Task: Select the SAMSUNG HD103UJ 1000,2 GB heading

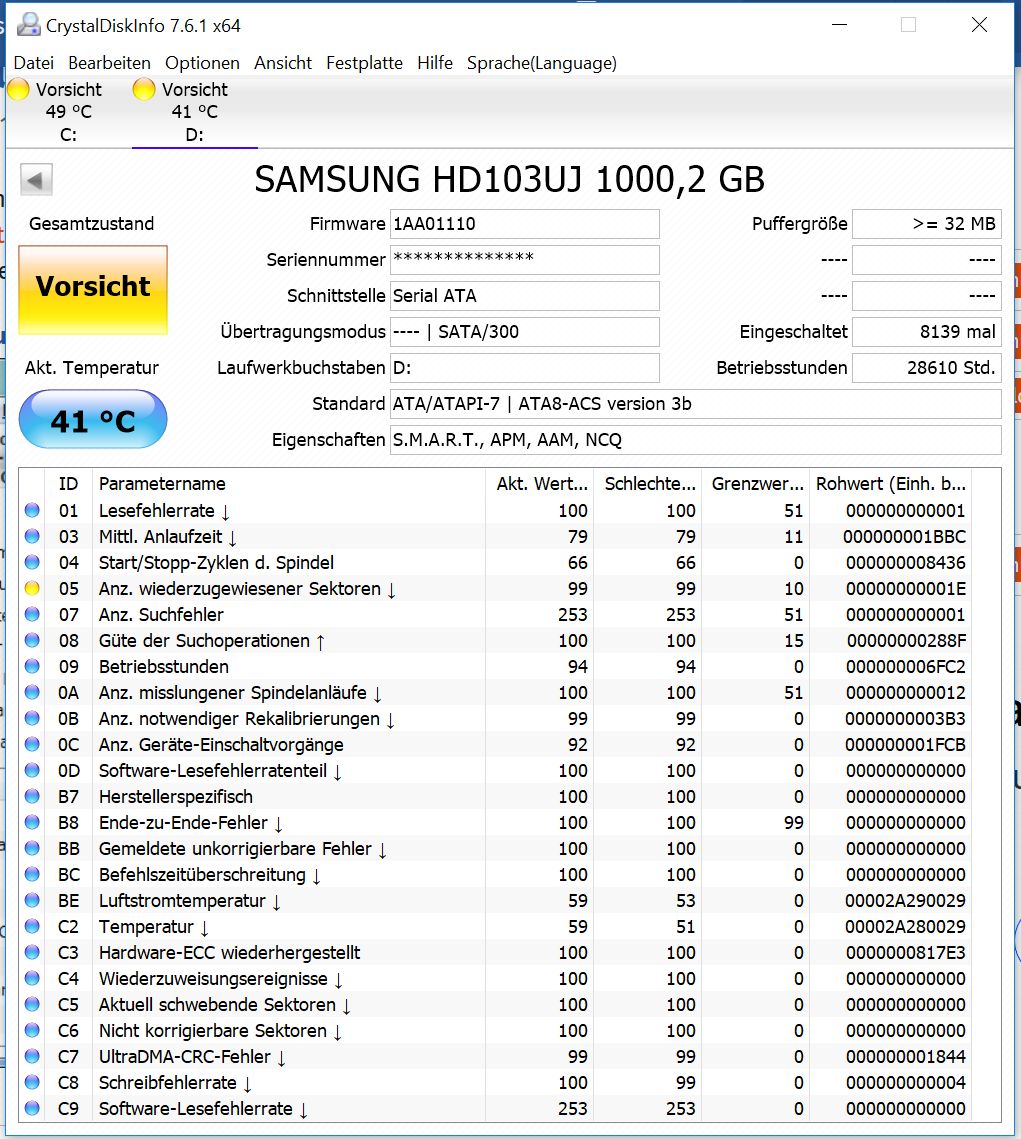Action: tap(510, 179)
